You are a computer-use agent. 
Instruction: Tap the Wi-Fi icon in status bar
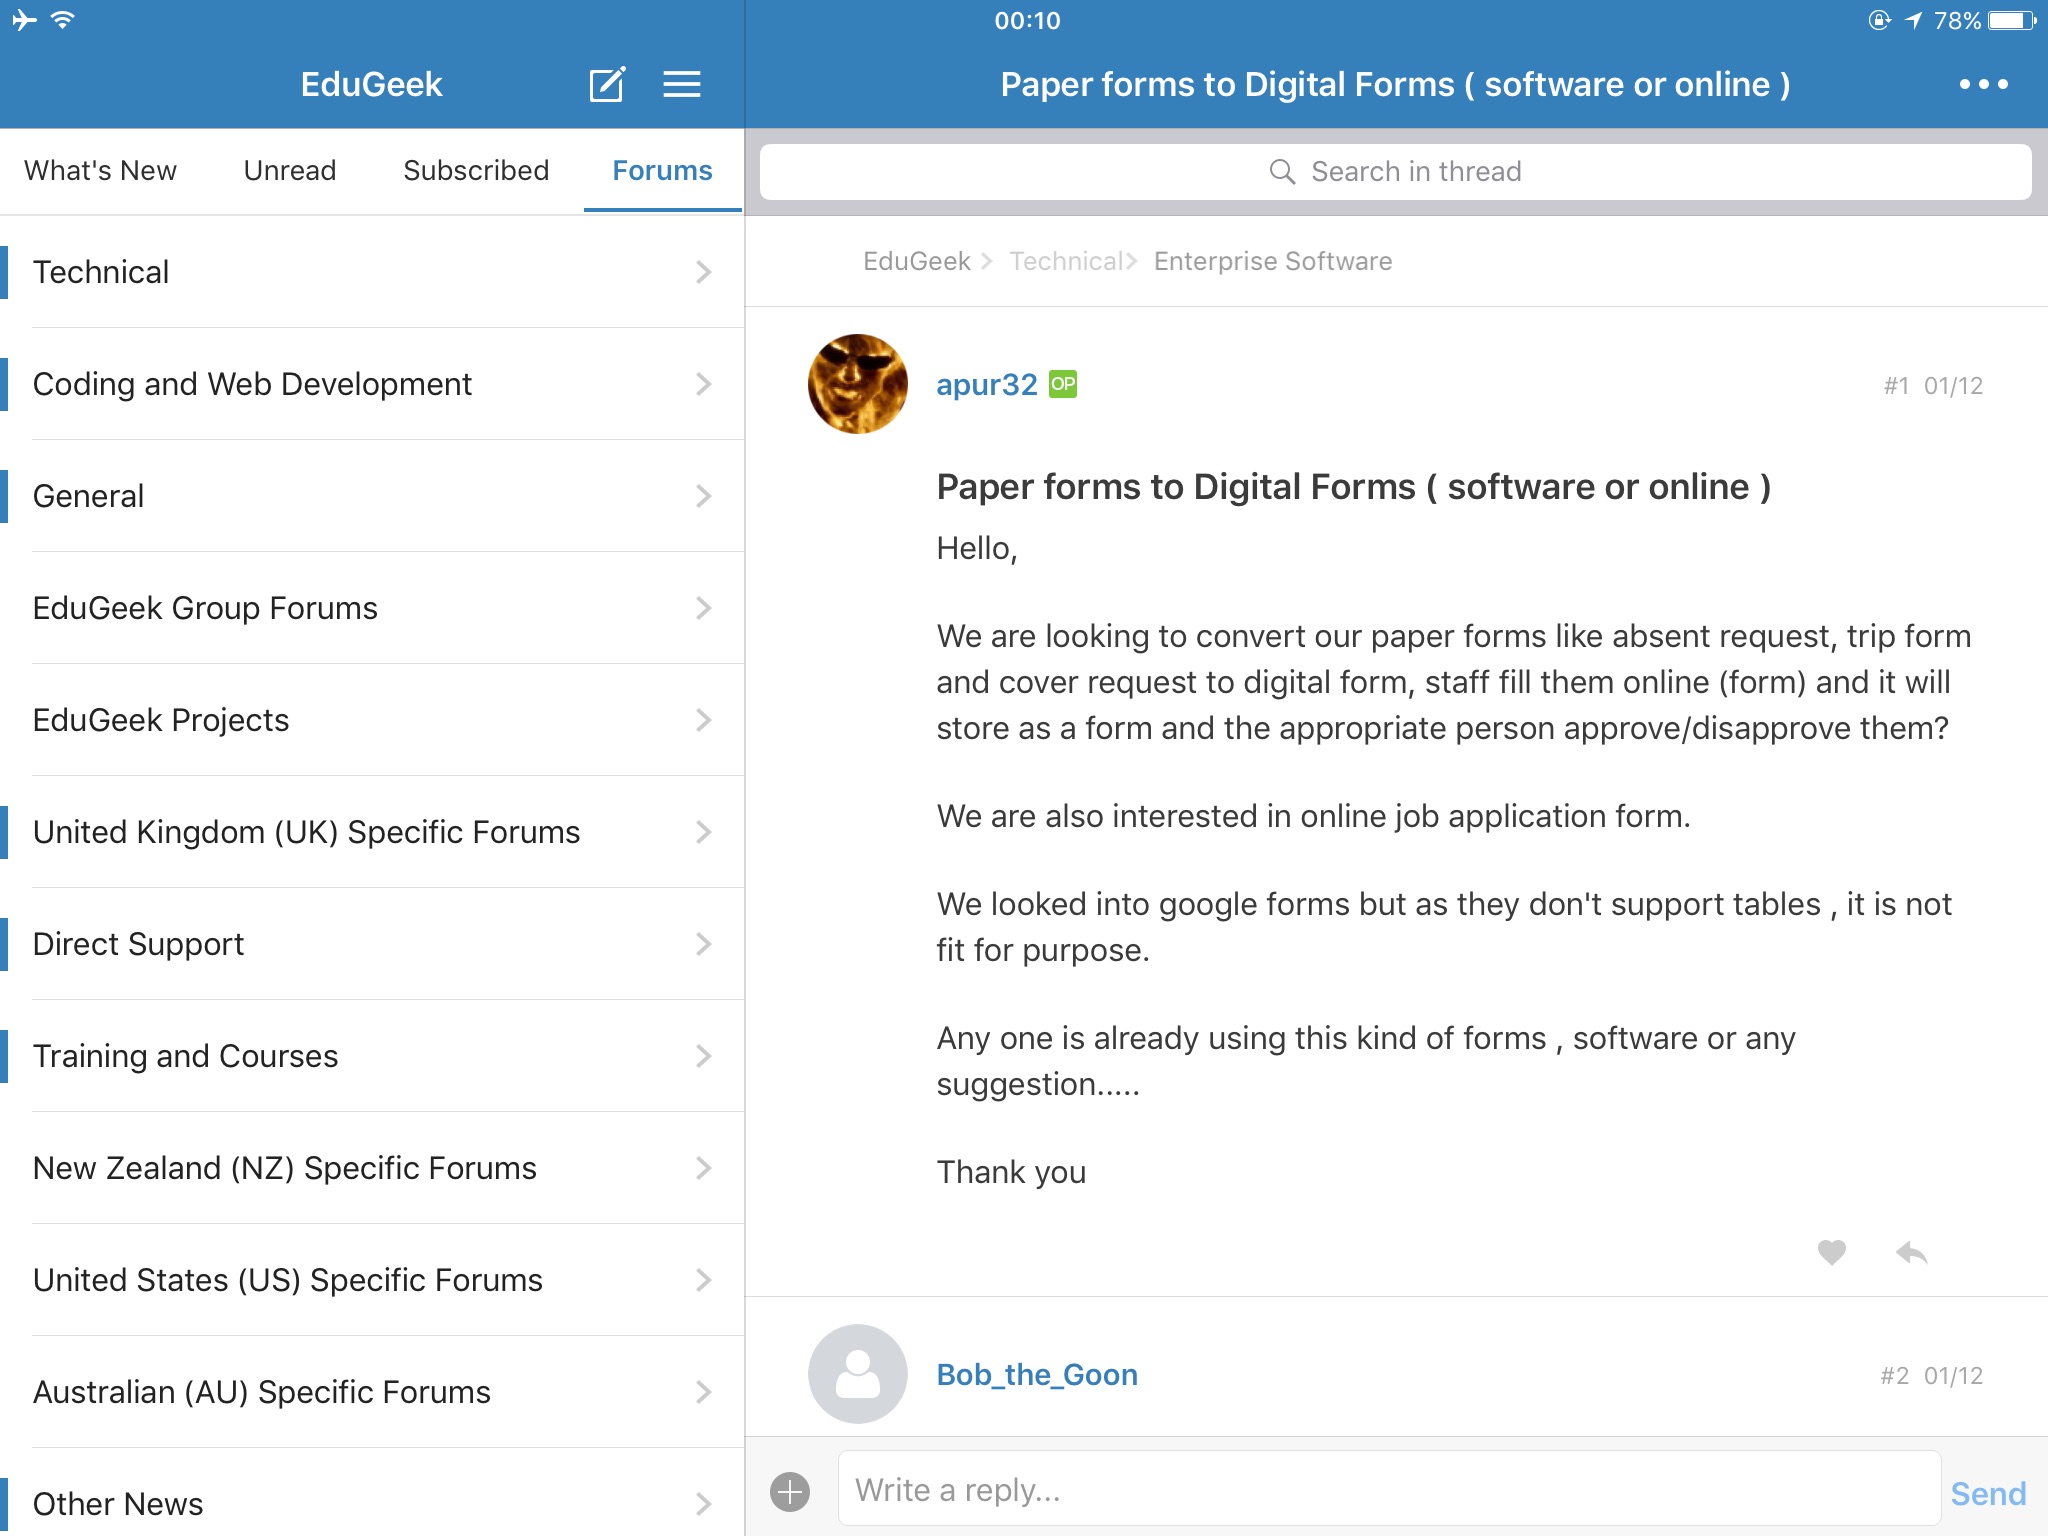coord(63,19)
